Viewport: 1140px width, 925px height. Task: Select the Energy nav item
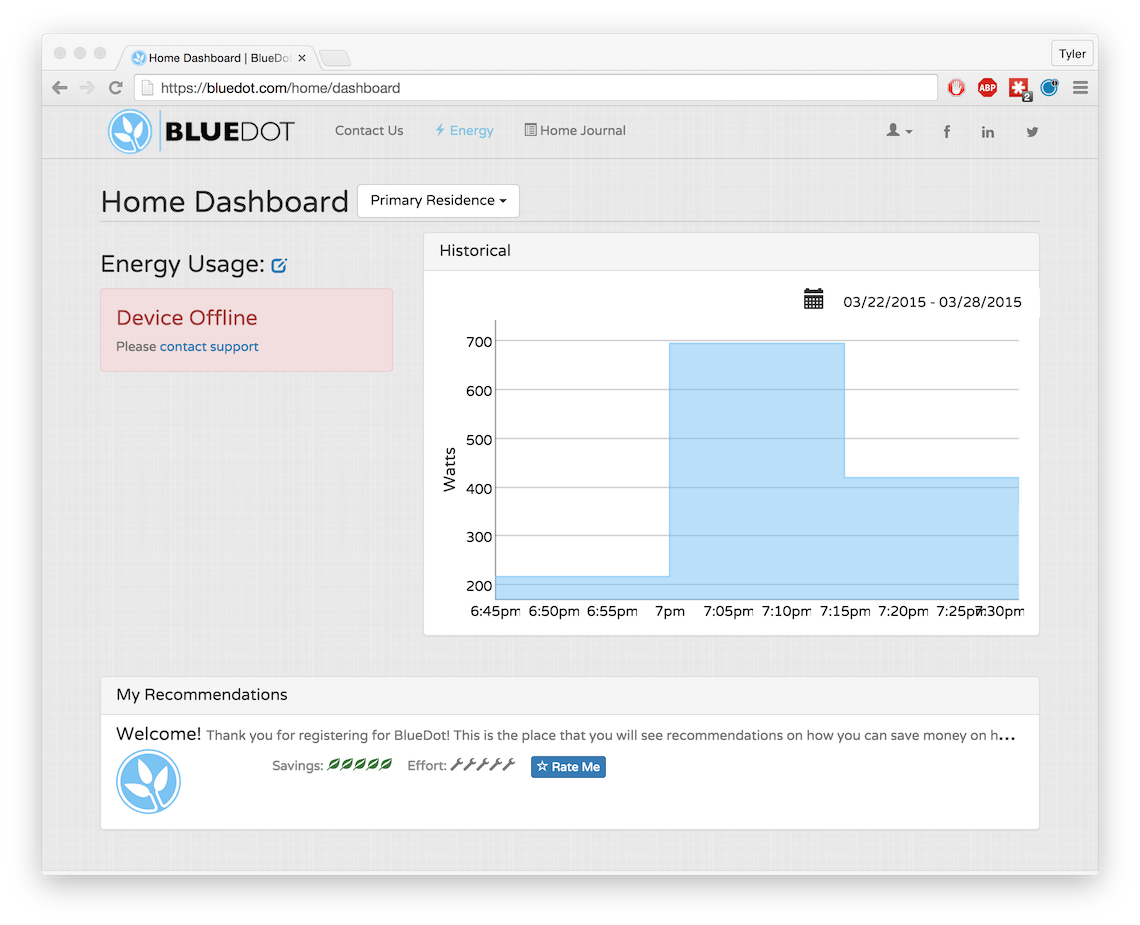[x=465, y=131]
